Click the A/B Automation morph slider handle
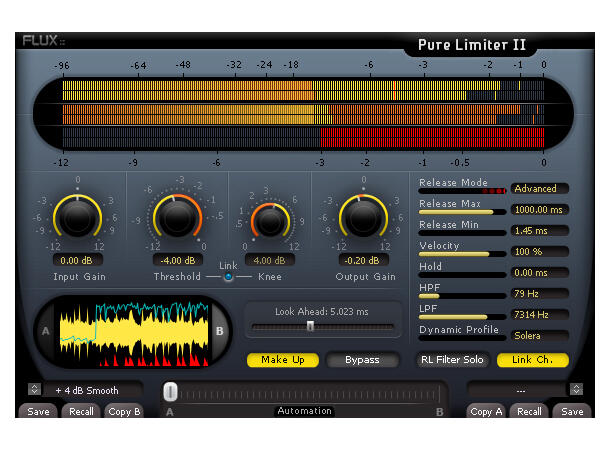This screenshot has height=450, width=610. [170, 392]
